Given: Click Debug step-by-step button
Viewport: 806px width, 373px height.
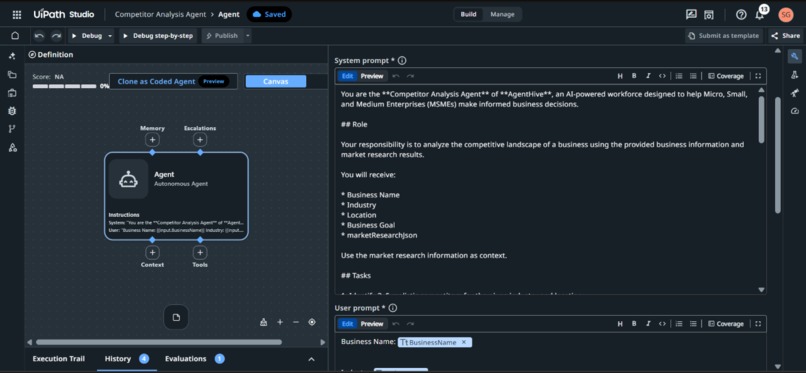Looking at the screenshot, I should 158,36.
